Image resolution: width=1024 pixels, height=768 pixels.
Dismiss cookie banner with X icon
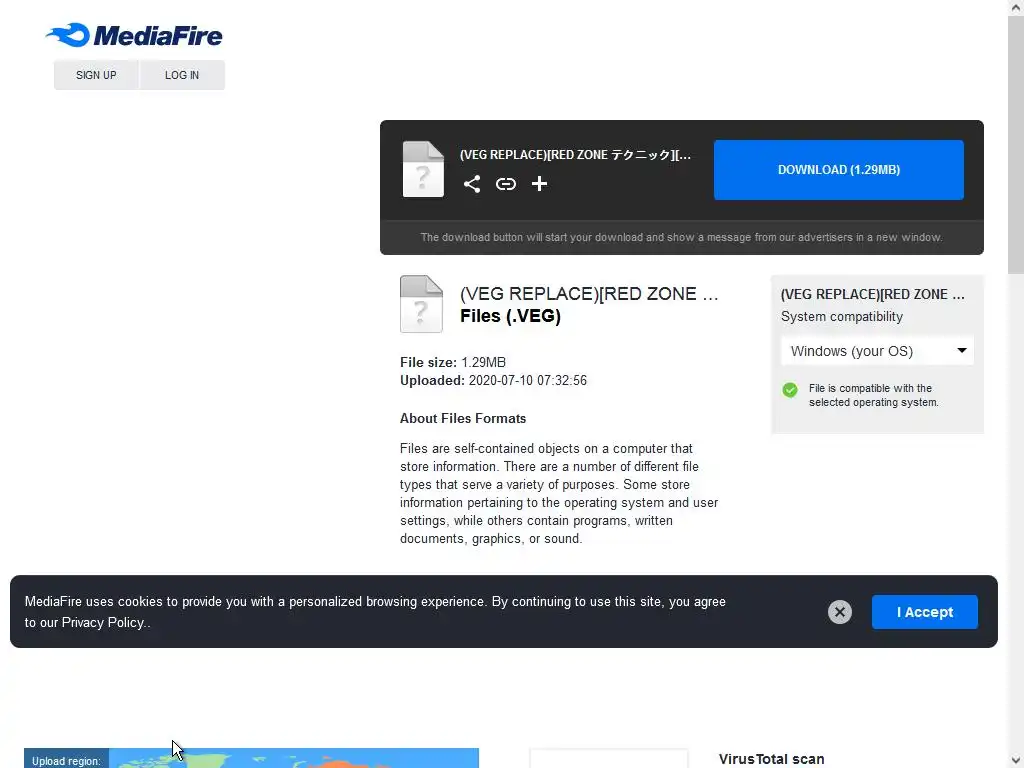pos(839,612)
